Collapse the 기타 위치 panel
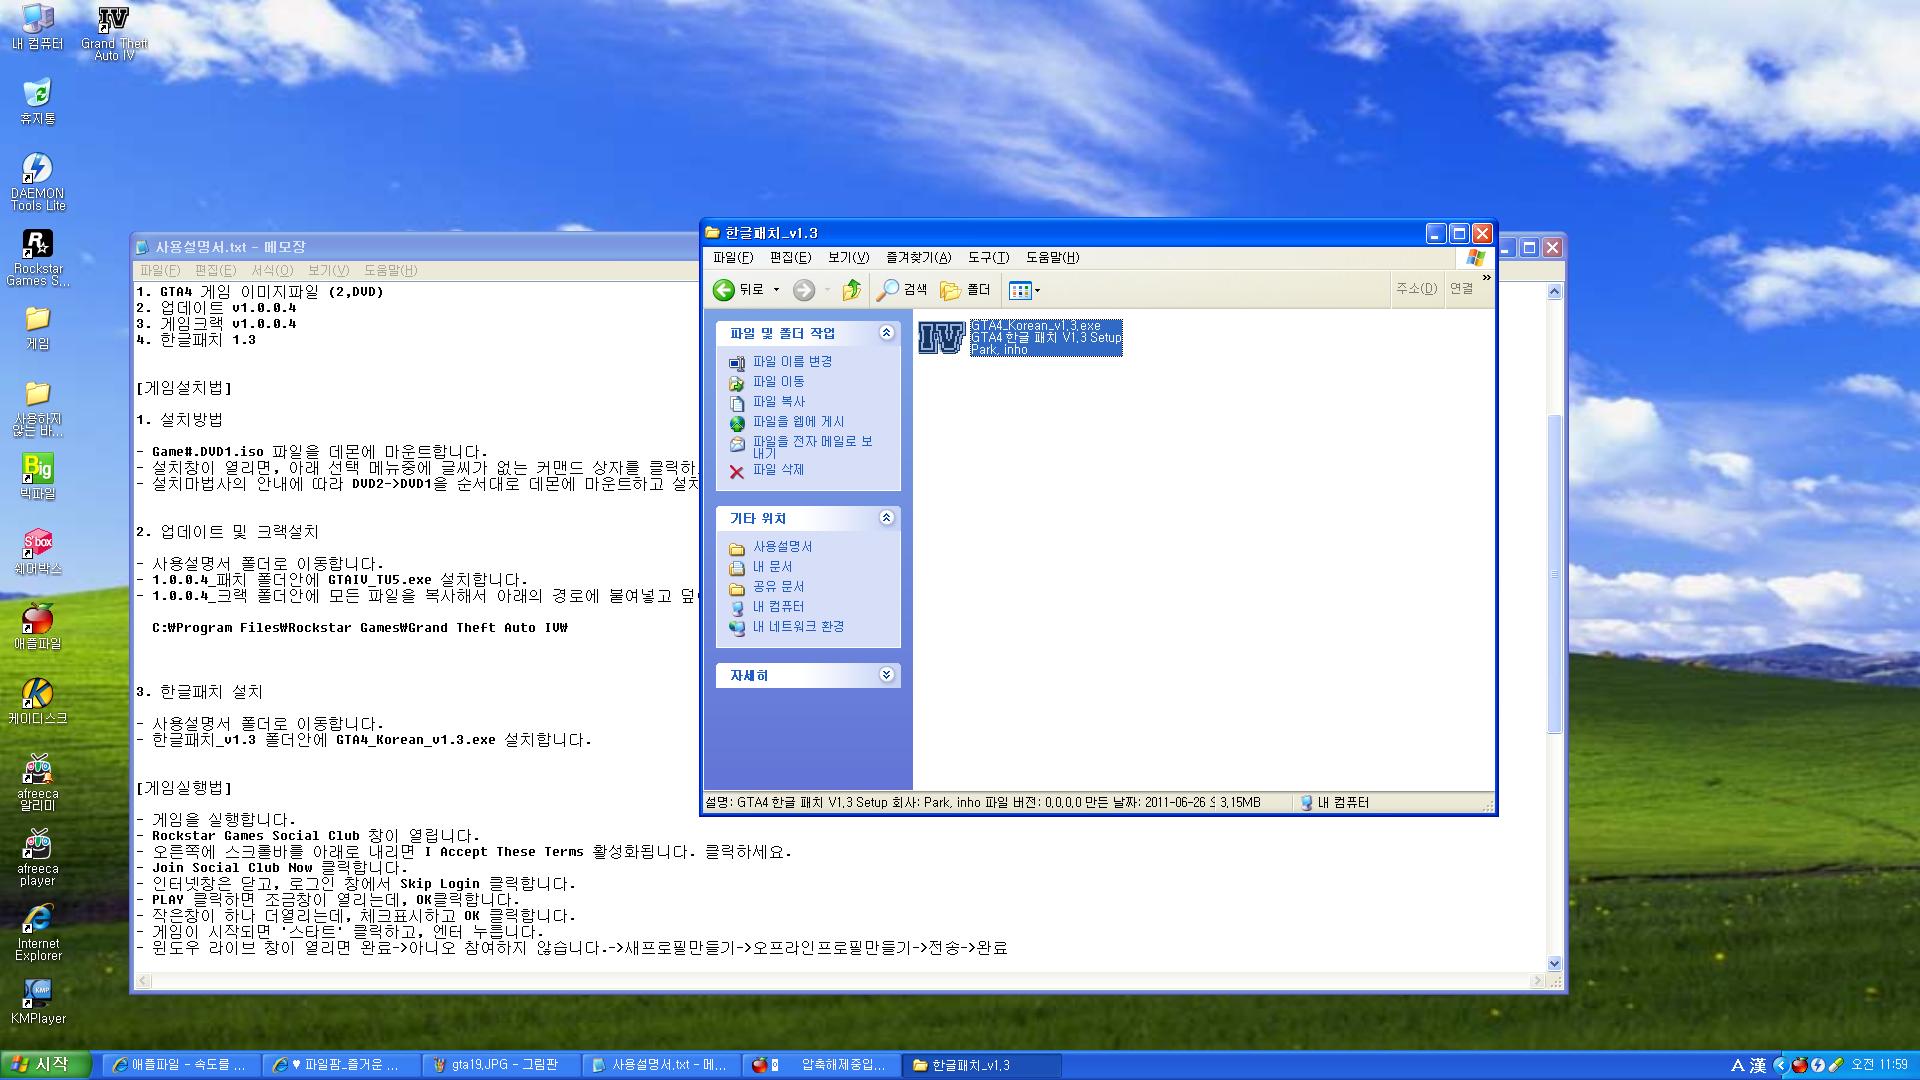Screen dimensions: 1920x1080 pos(886,518)
